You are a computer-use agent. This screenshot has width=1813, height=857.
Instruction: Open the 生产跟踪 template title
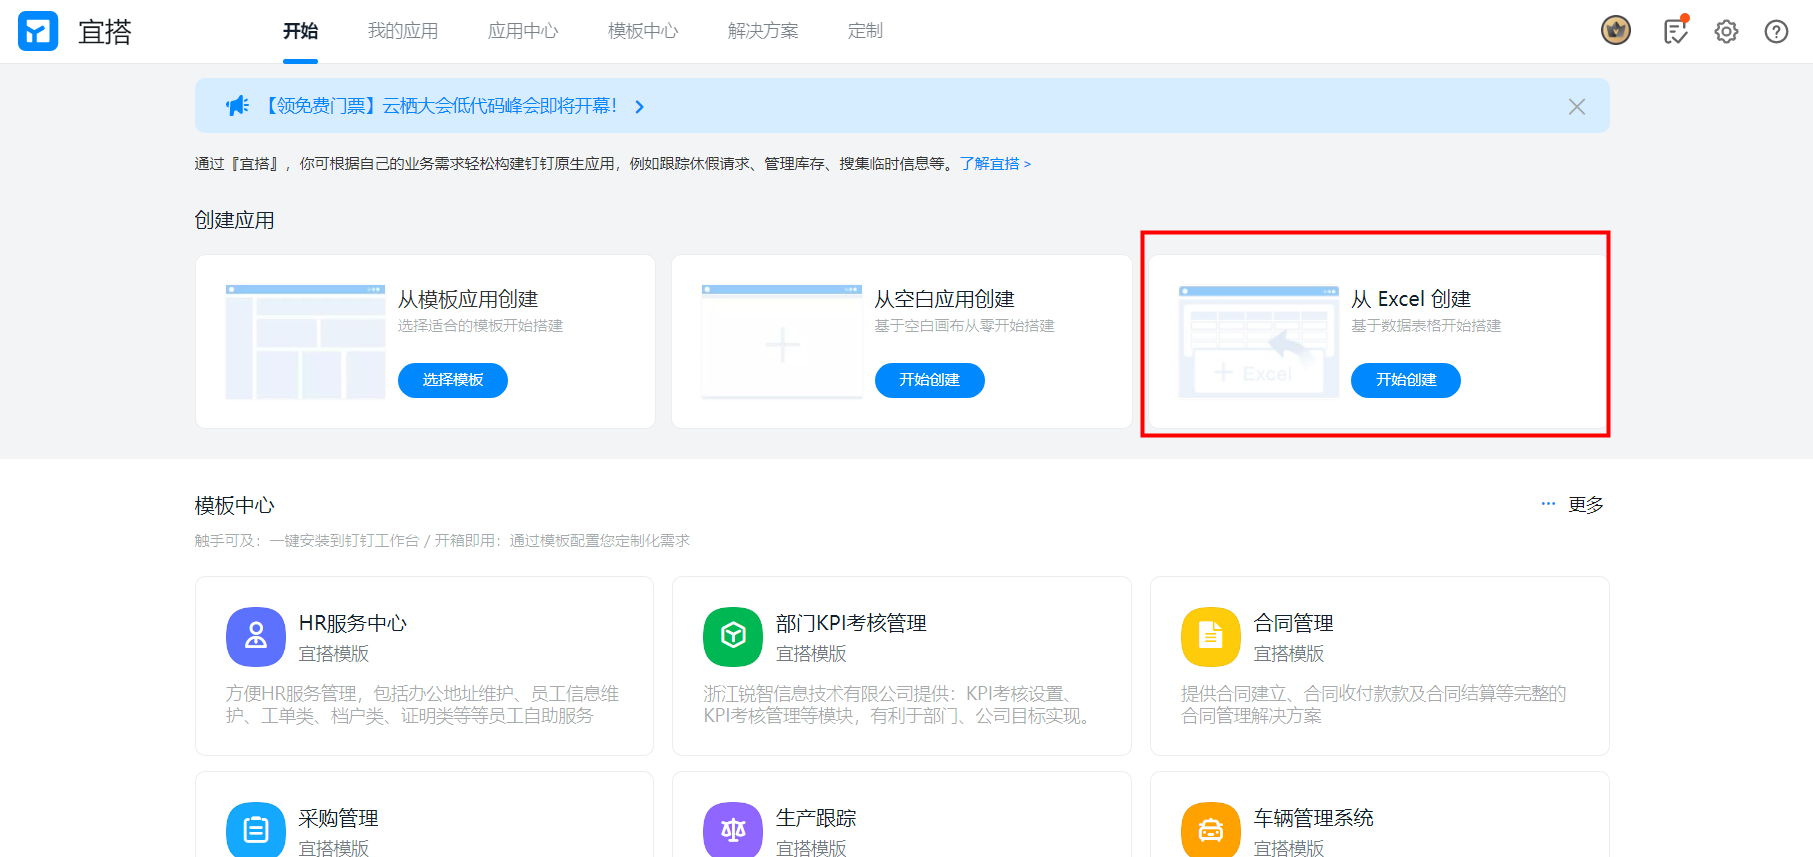pyautogui.click(x=816, y=818)
